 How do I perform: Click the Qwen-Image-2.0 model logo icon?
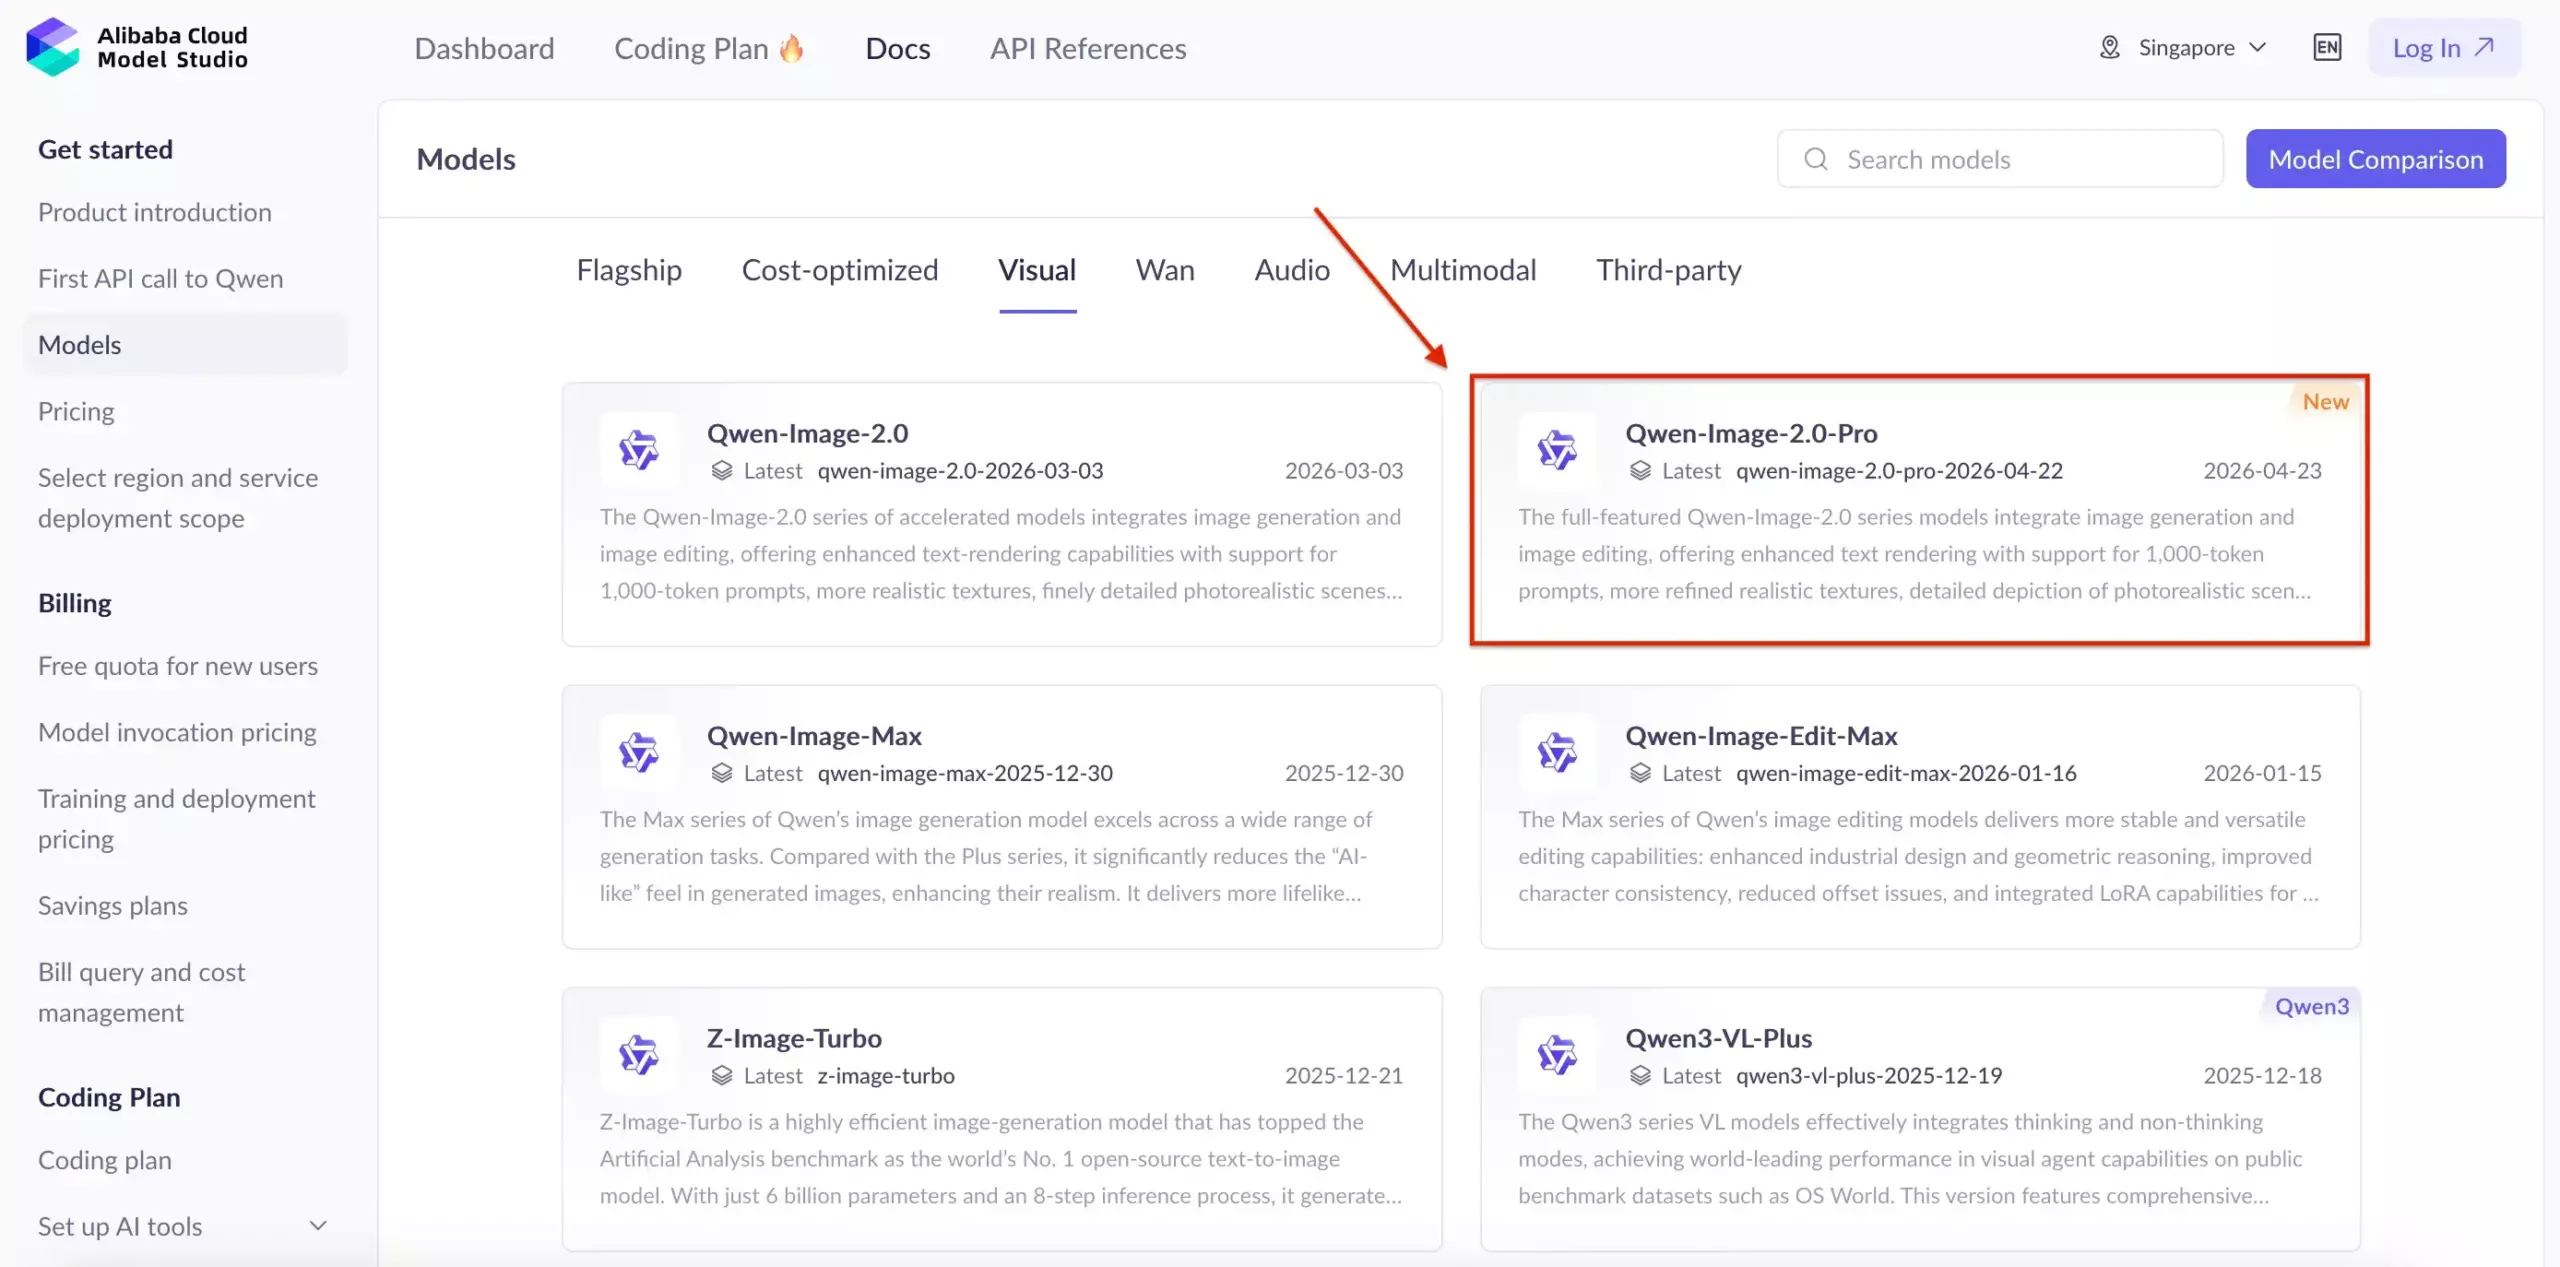click(639, 450)
